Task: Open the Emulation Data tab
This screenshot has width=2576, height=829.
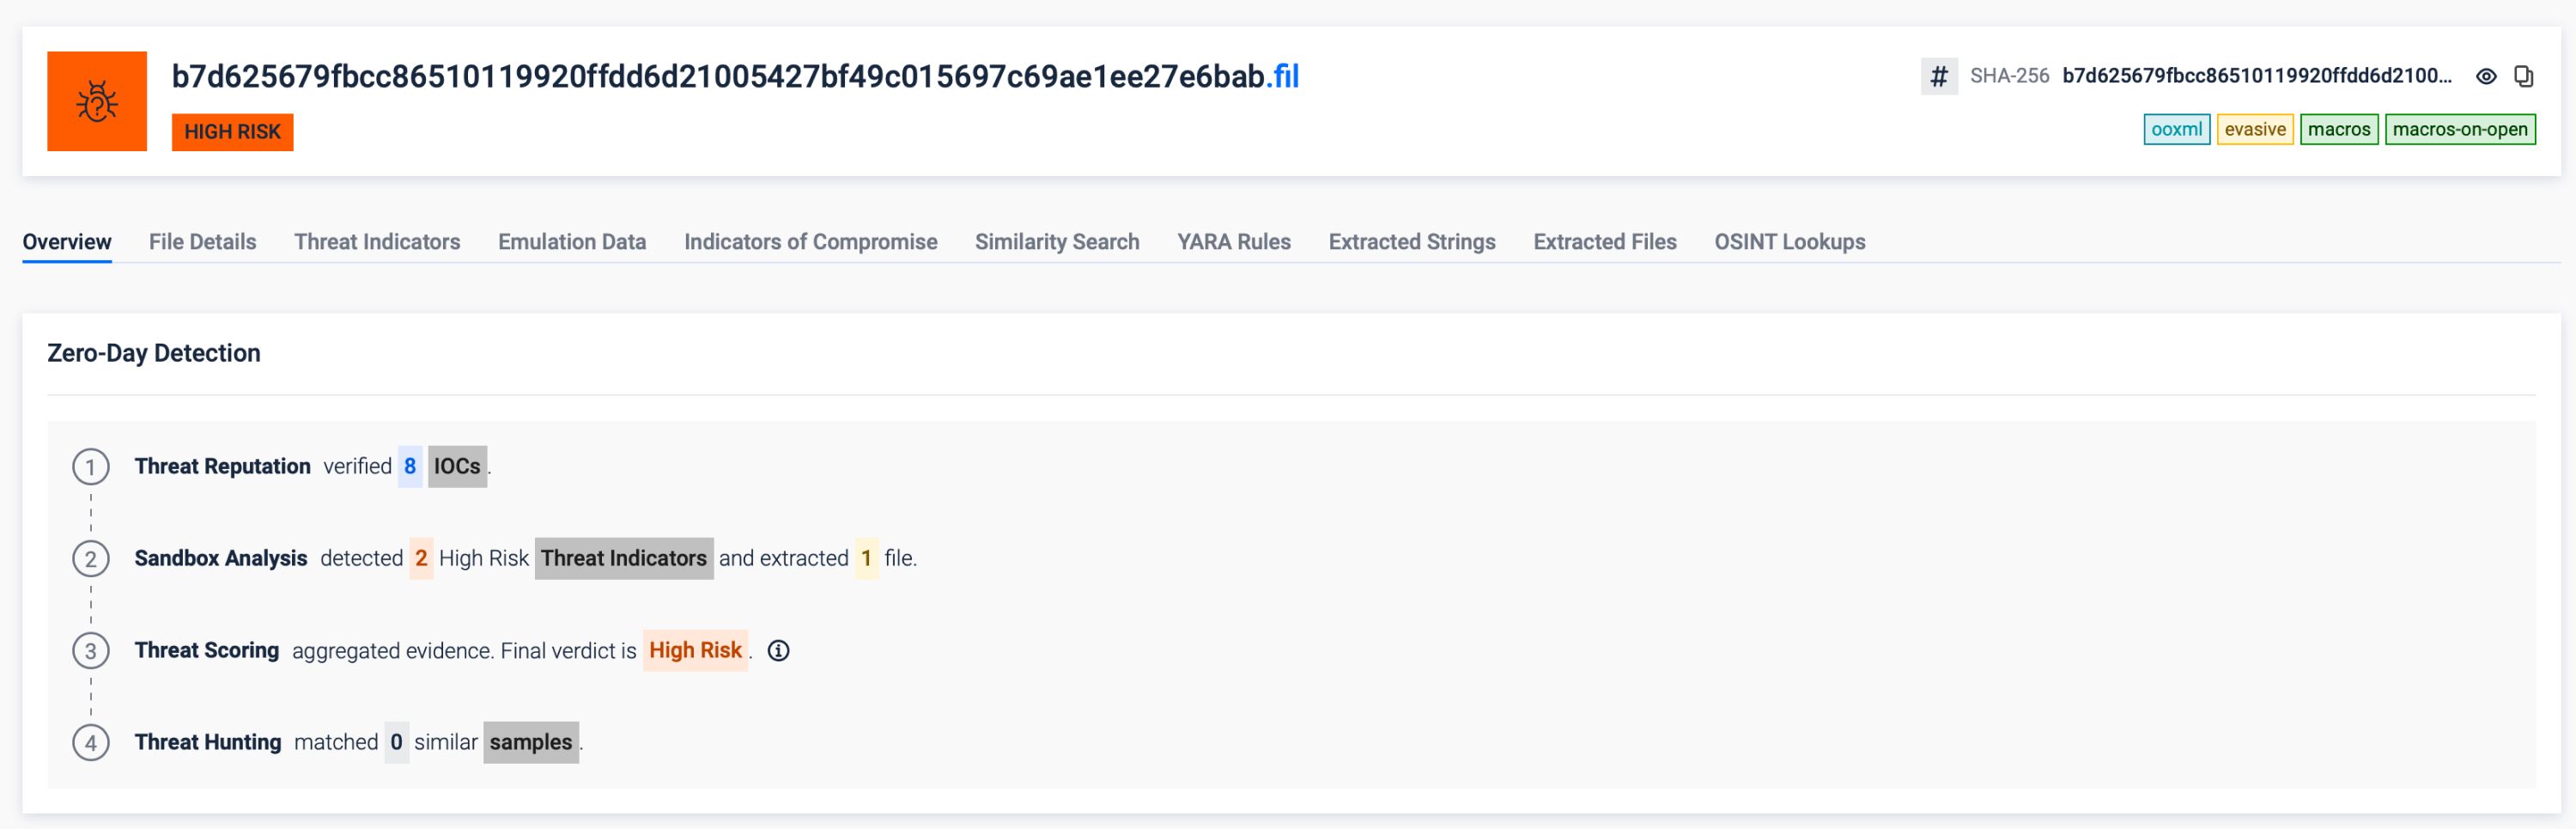Action: click(x=572, y=242)
